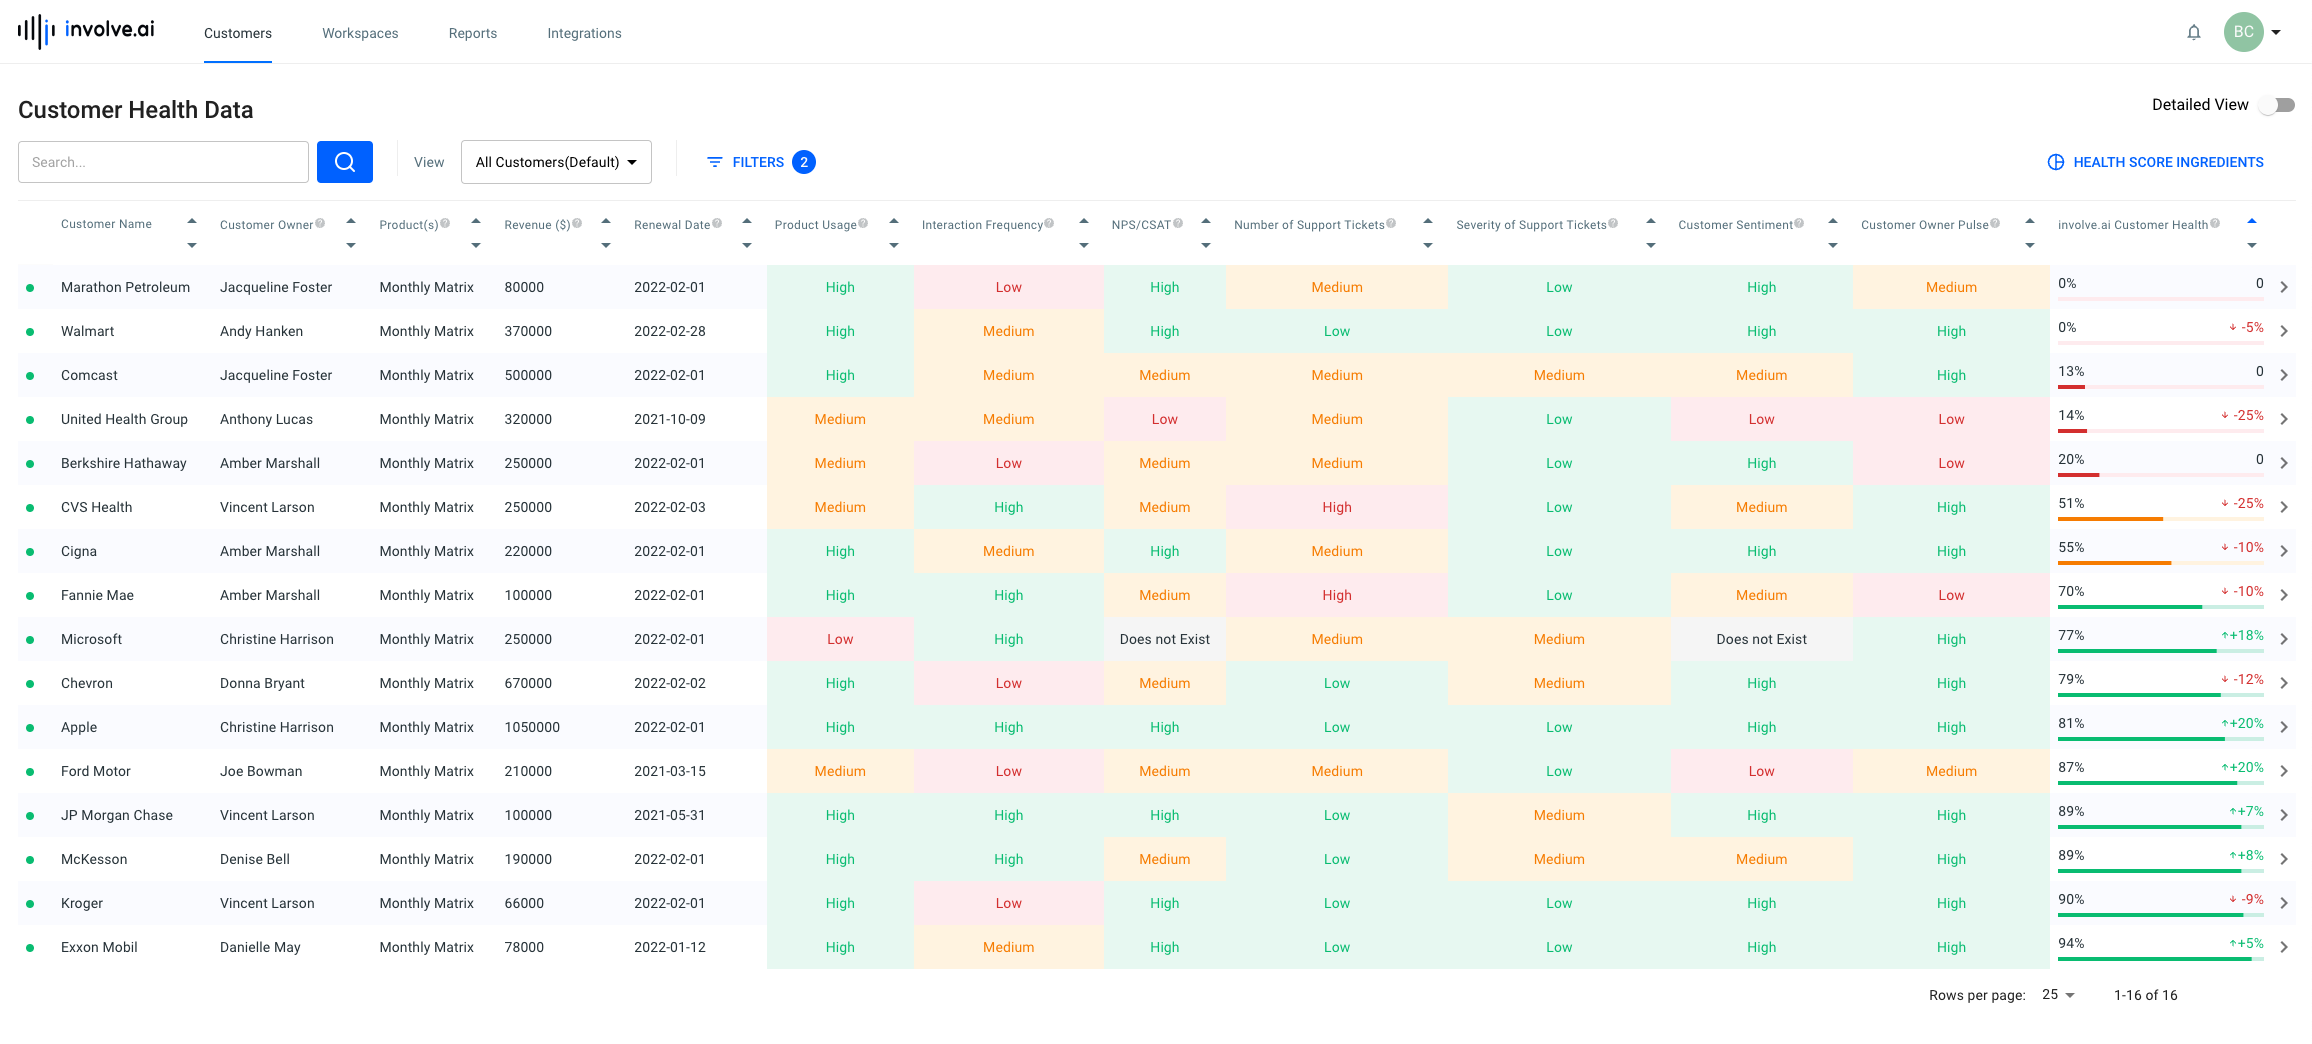Expand the Microsoft row chevron
2312x1044 pixels.
click(2284, 639)
